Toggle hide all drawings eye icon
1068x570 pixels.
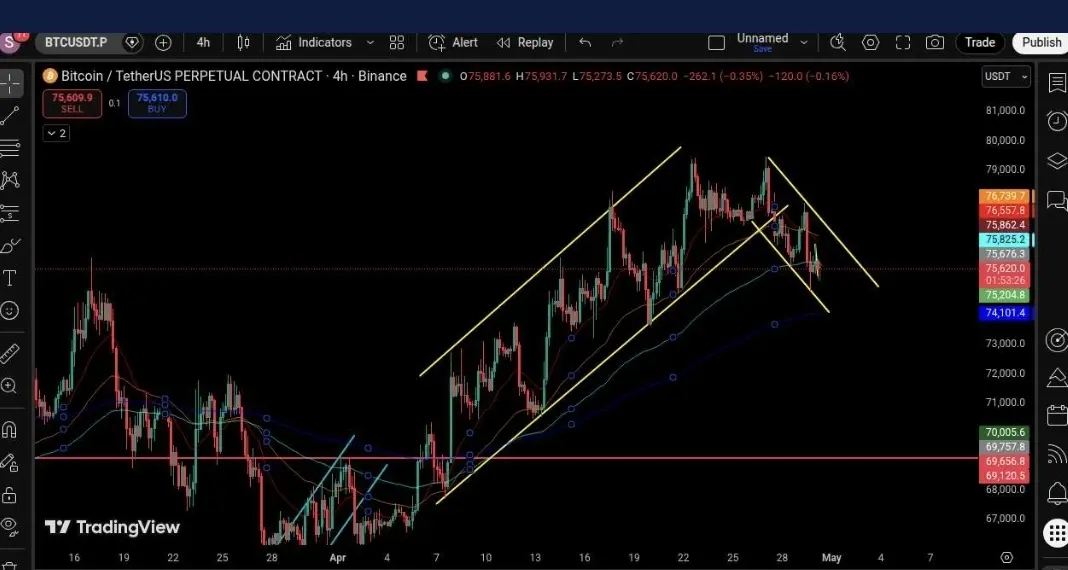(x=9, y=526)
